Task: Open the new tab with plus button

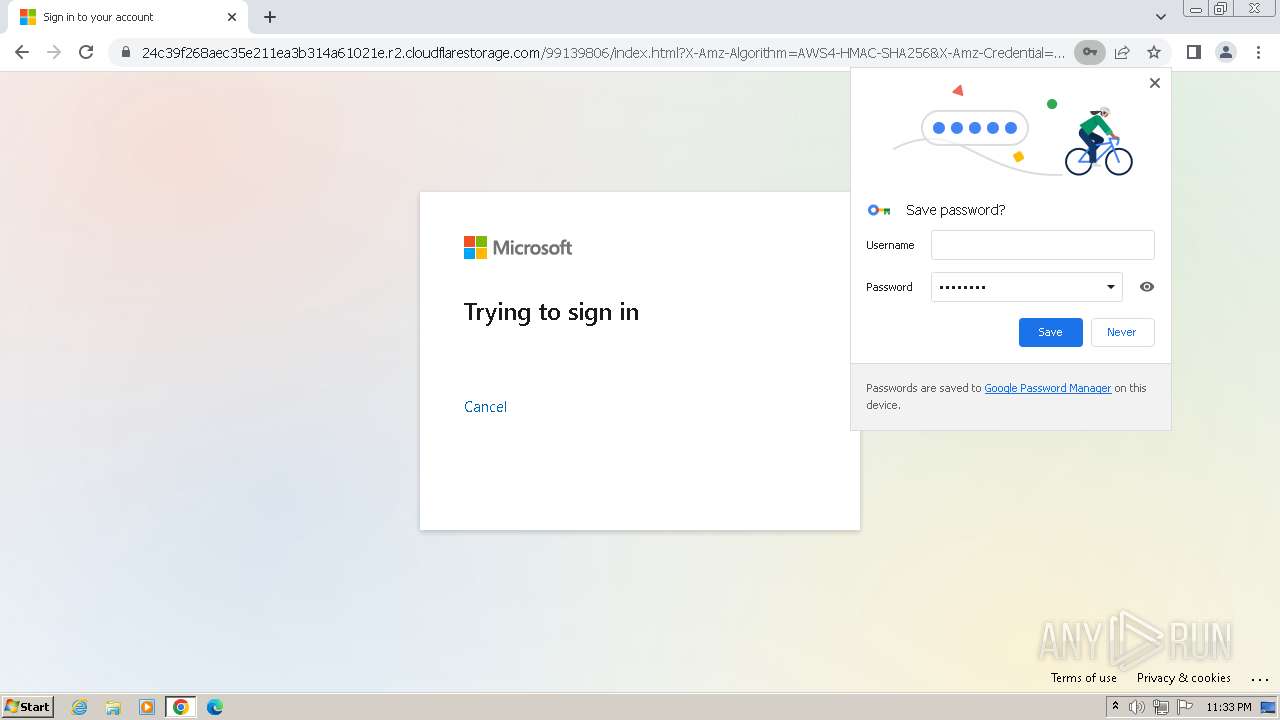Action: click(270, 17)
